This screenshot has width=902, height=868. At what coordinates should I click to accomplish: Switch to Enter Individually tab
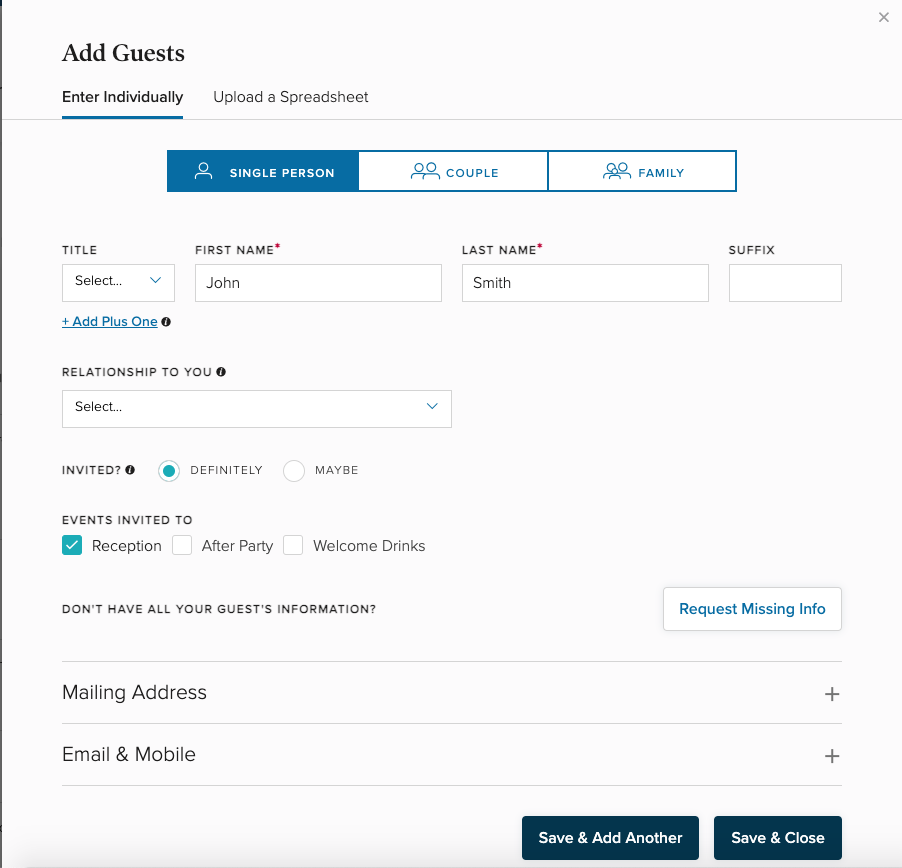[x=122, y=97]
